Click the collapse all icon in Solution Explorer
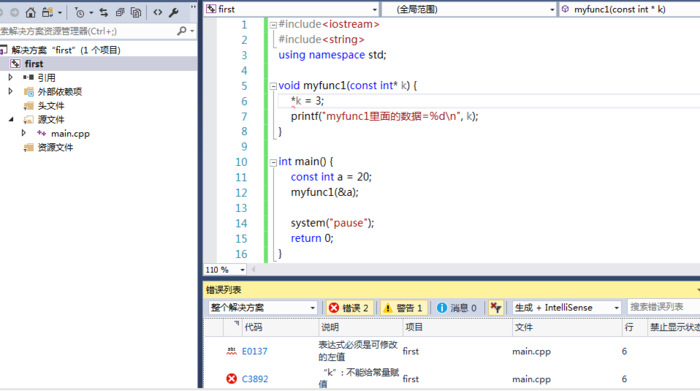700x391 pixels. tap(120, 12)
